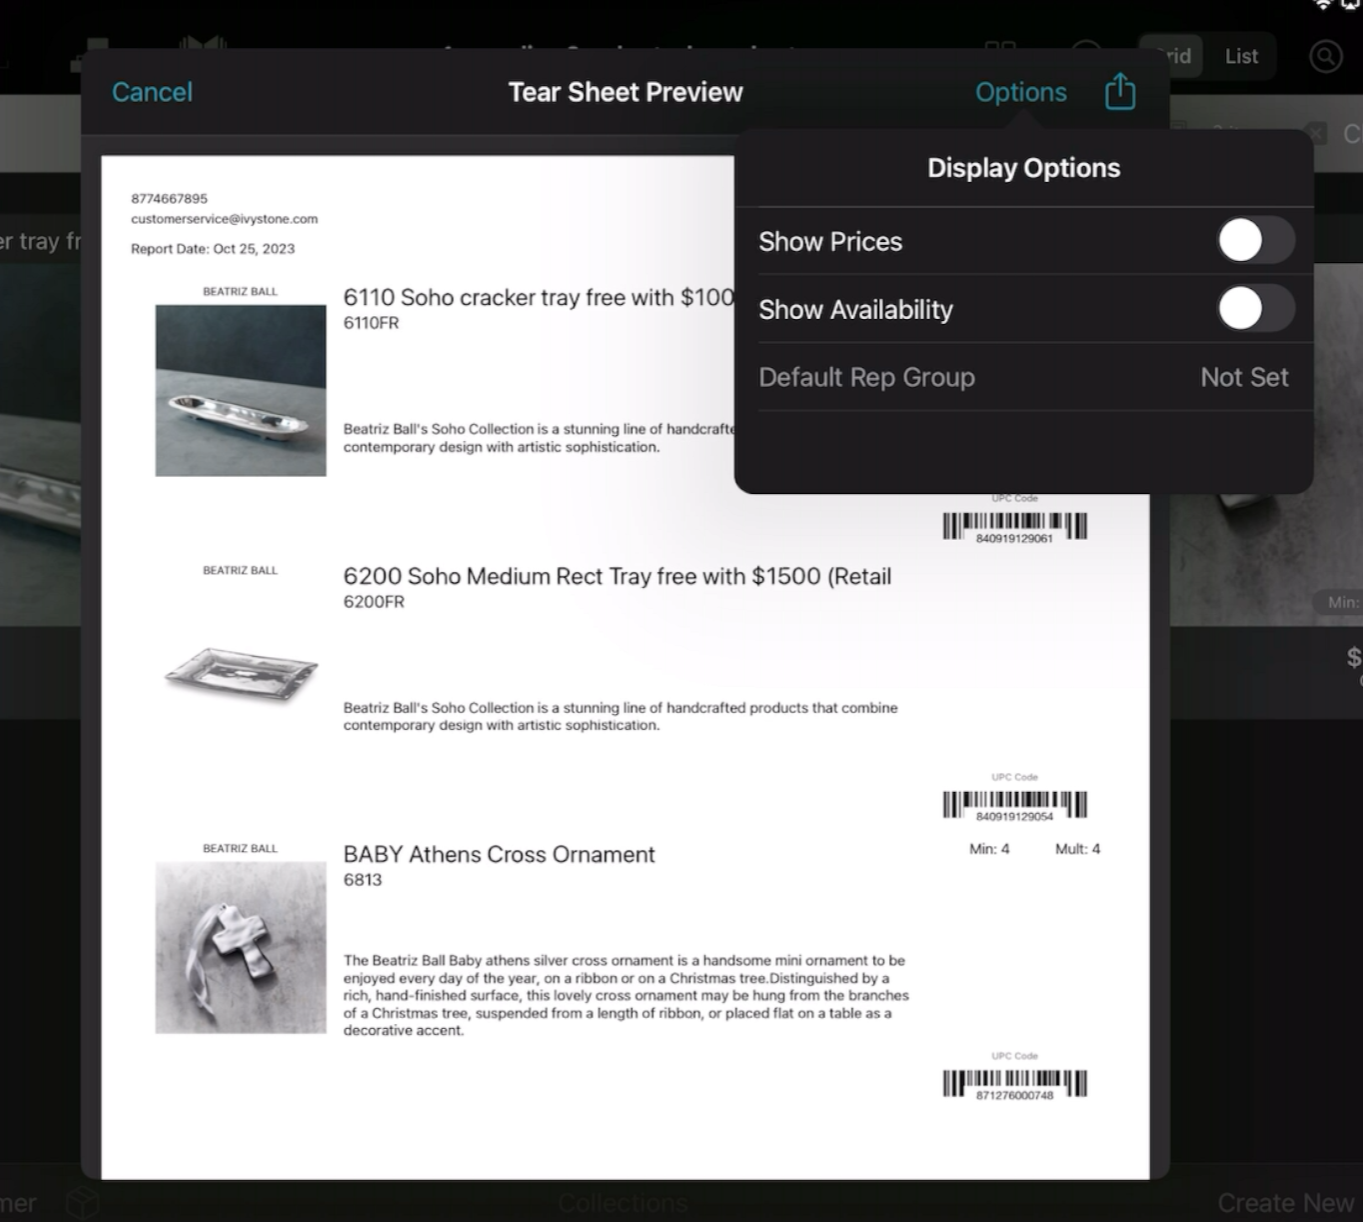Screen dimensions: 1363x1222
Task: Click BABY Athens Cross Ornament title
Action: [x=499, y=854]
